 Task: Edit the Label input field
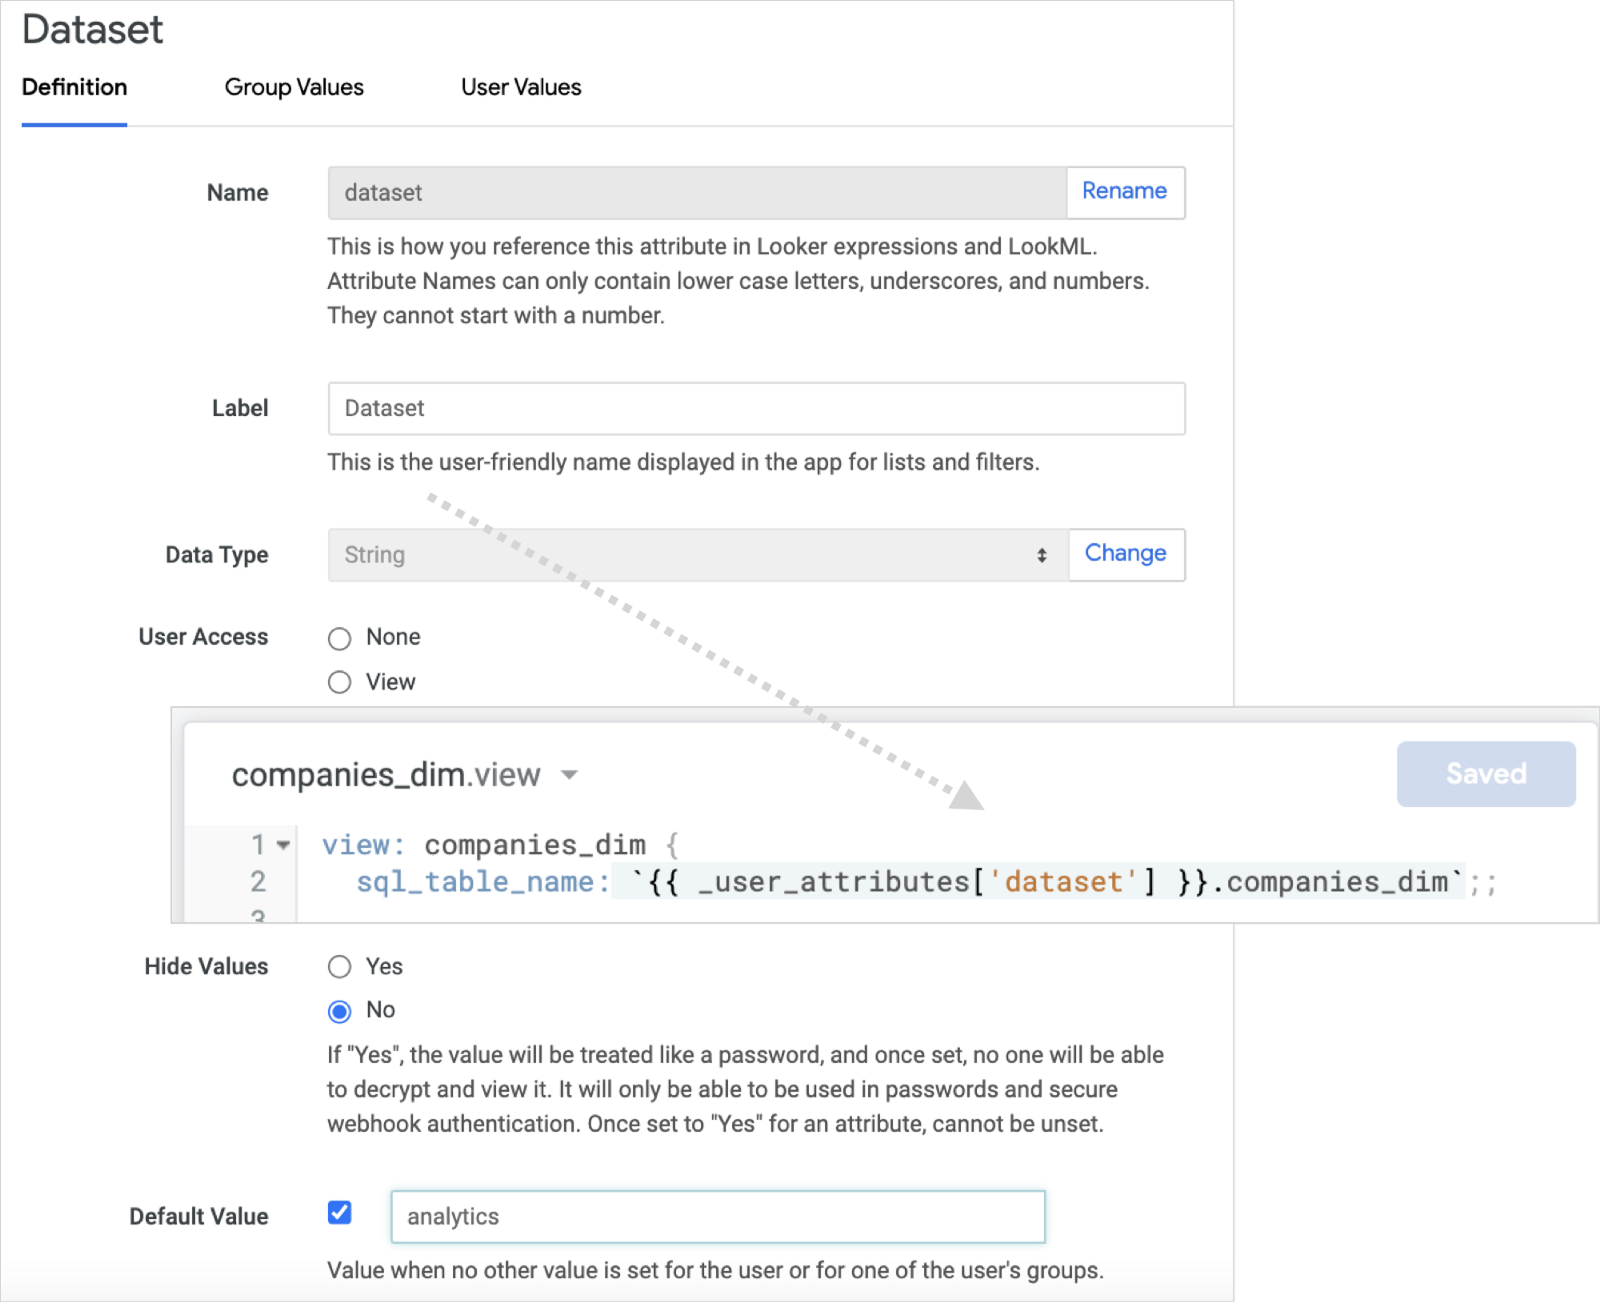[x=756, y=408]
